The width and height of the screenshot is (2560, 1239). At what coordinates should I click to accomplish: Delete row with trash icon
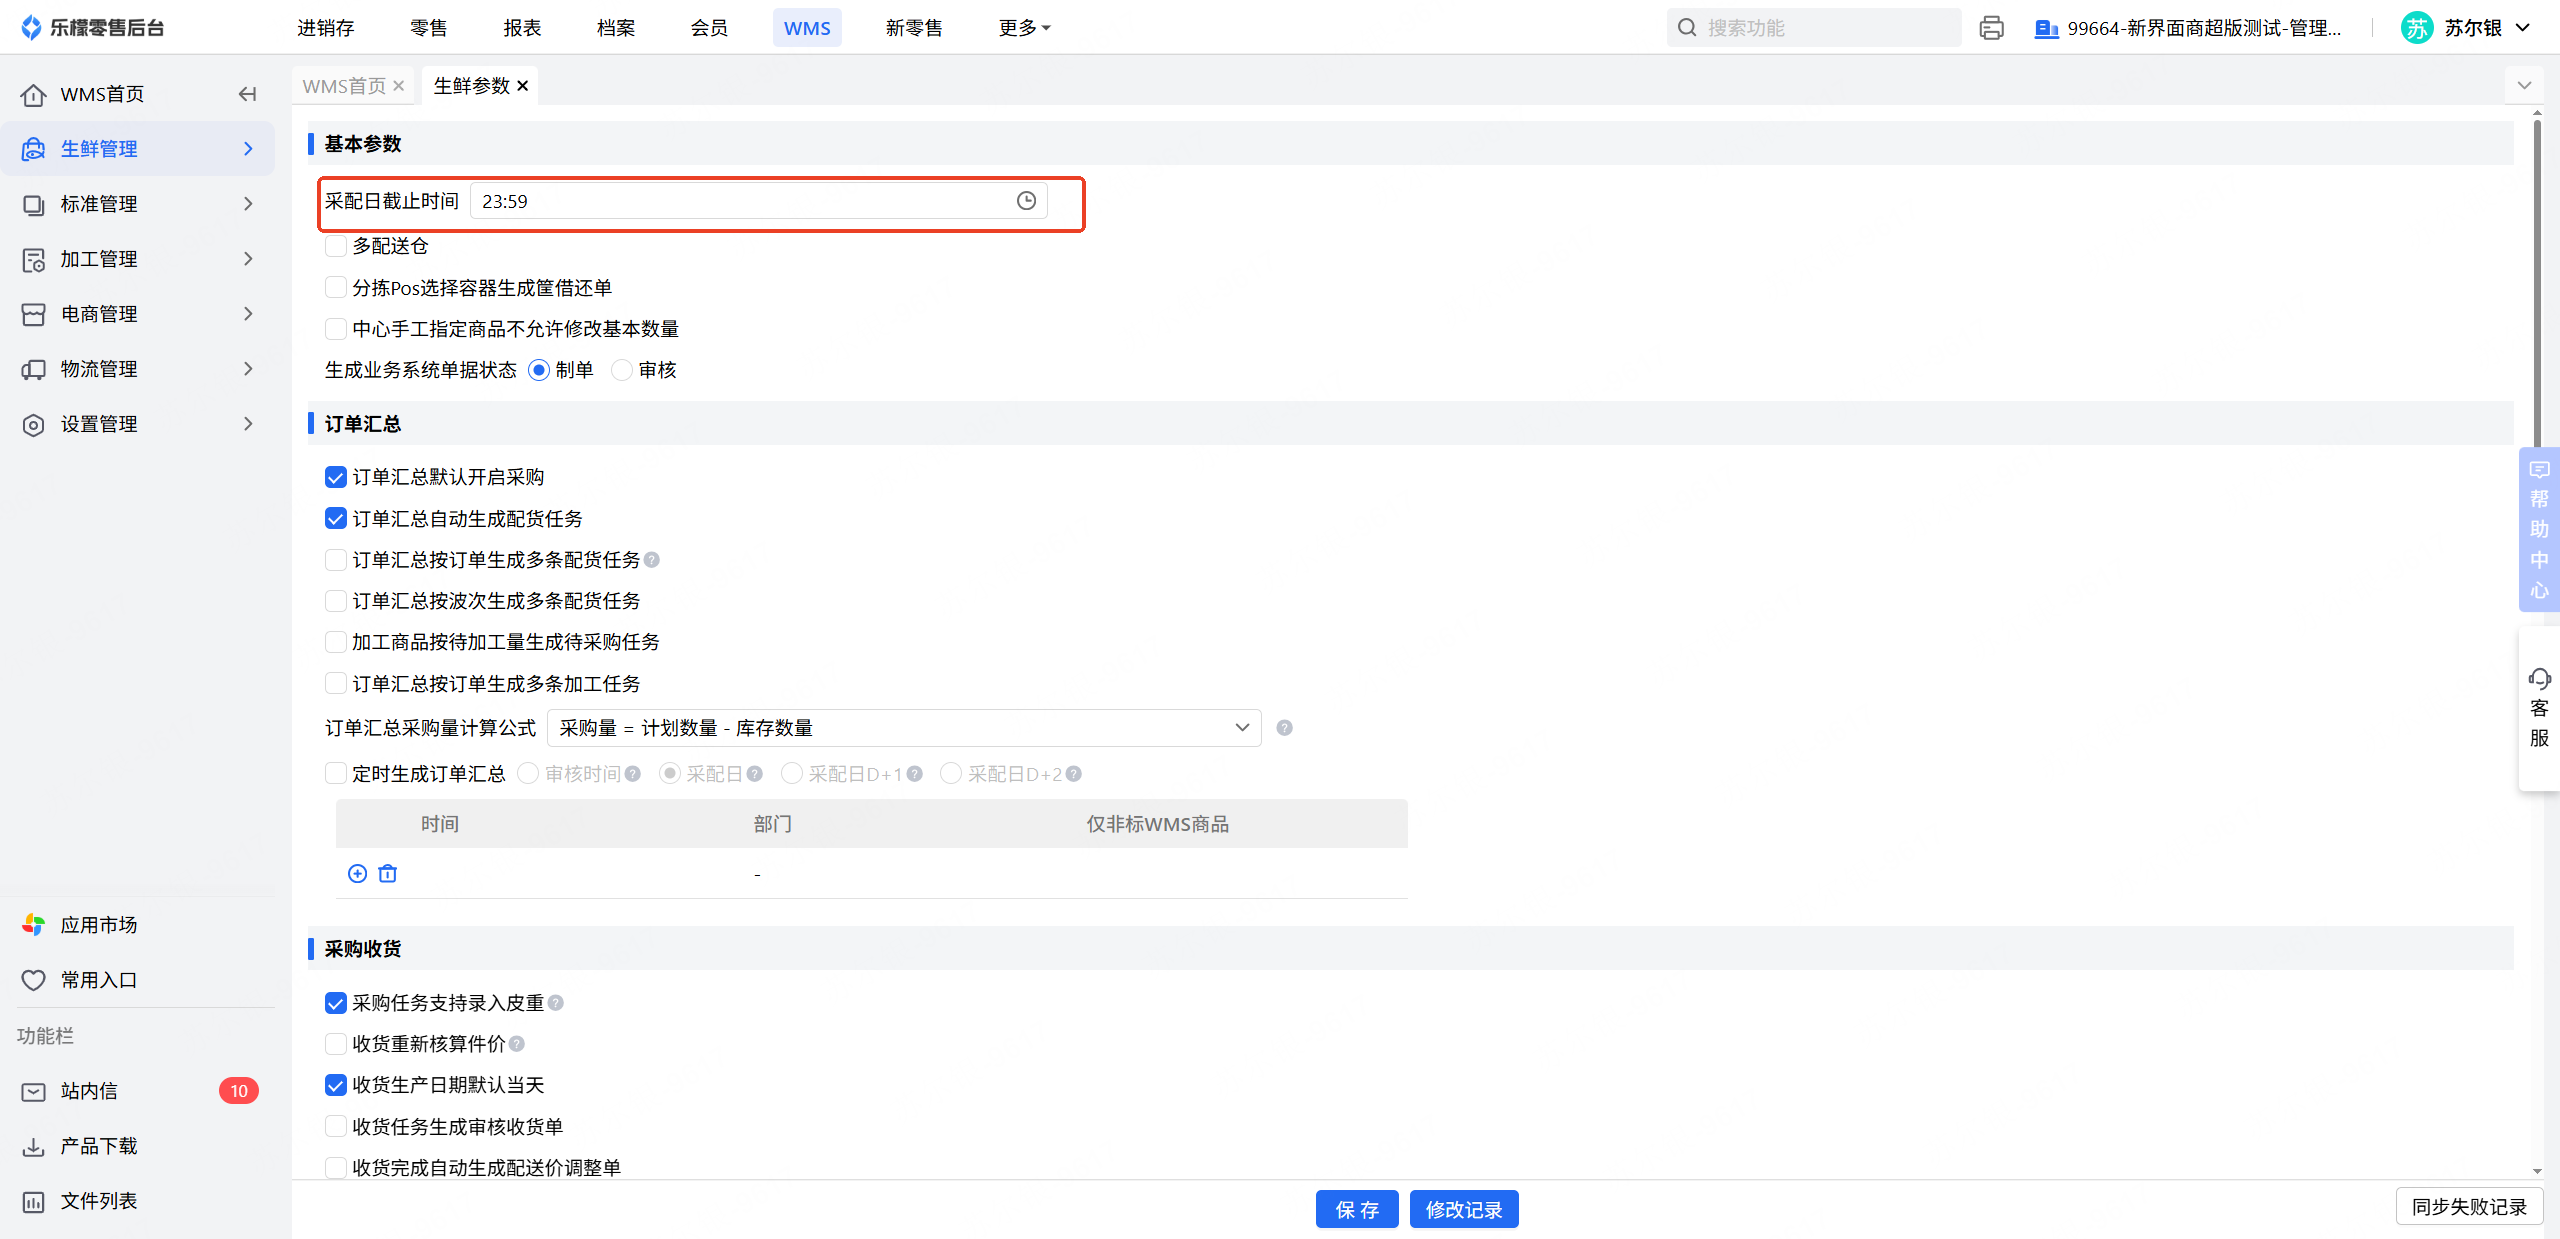388,874
